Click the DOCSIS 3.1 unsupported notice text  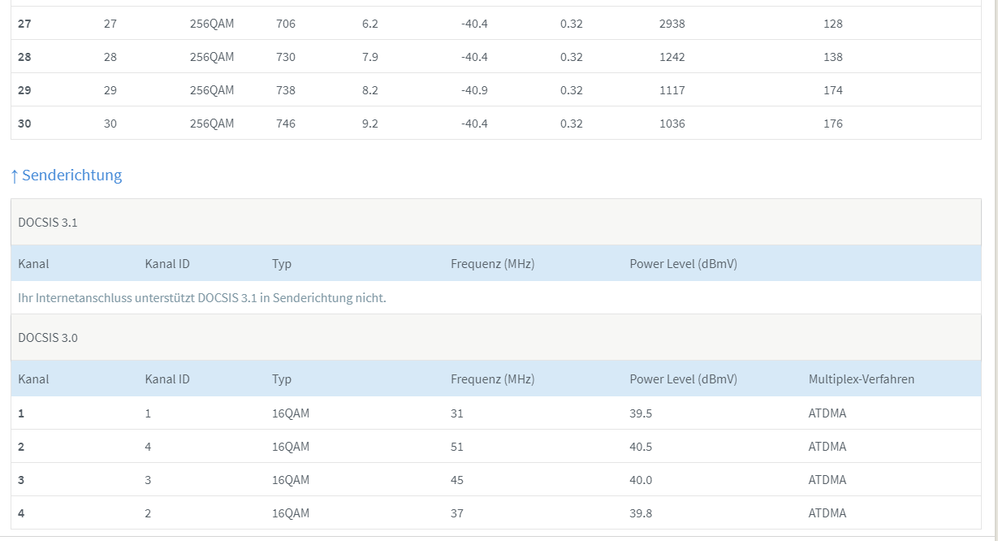[x=202, y=298]
